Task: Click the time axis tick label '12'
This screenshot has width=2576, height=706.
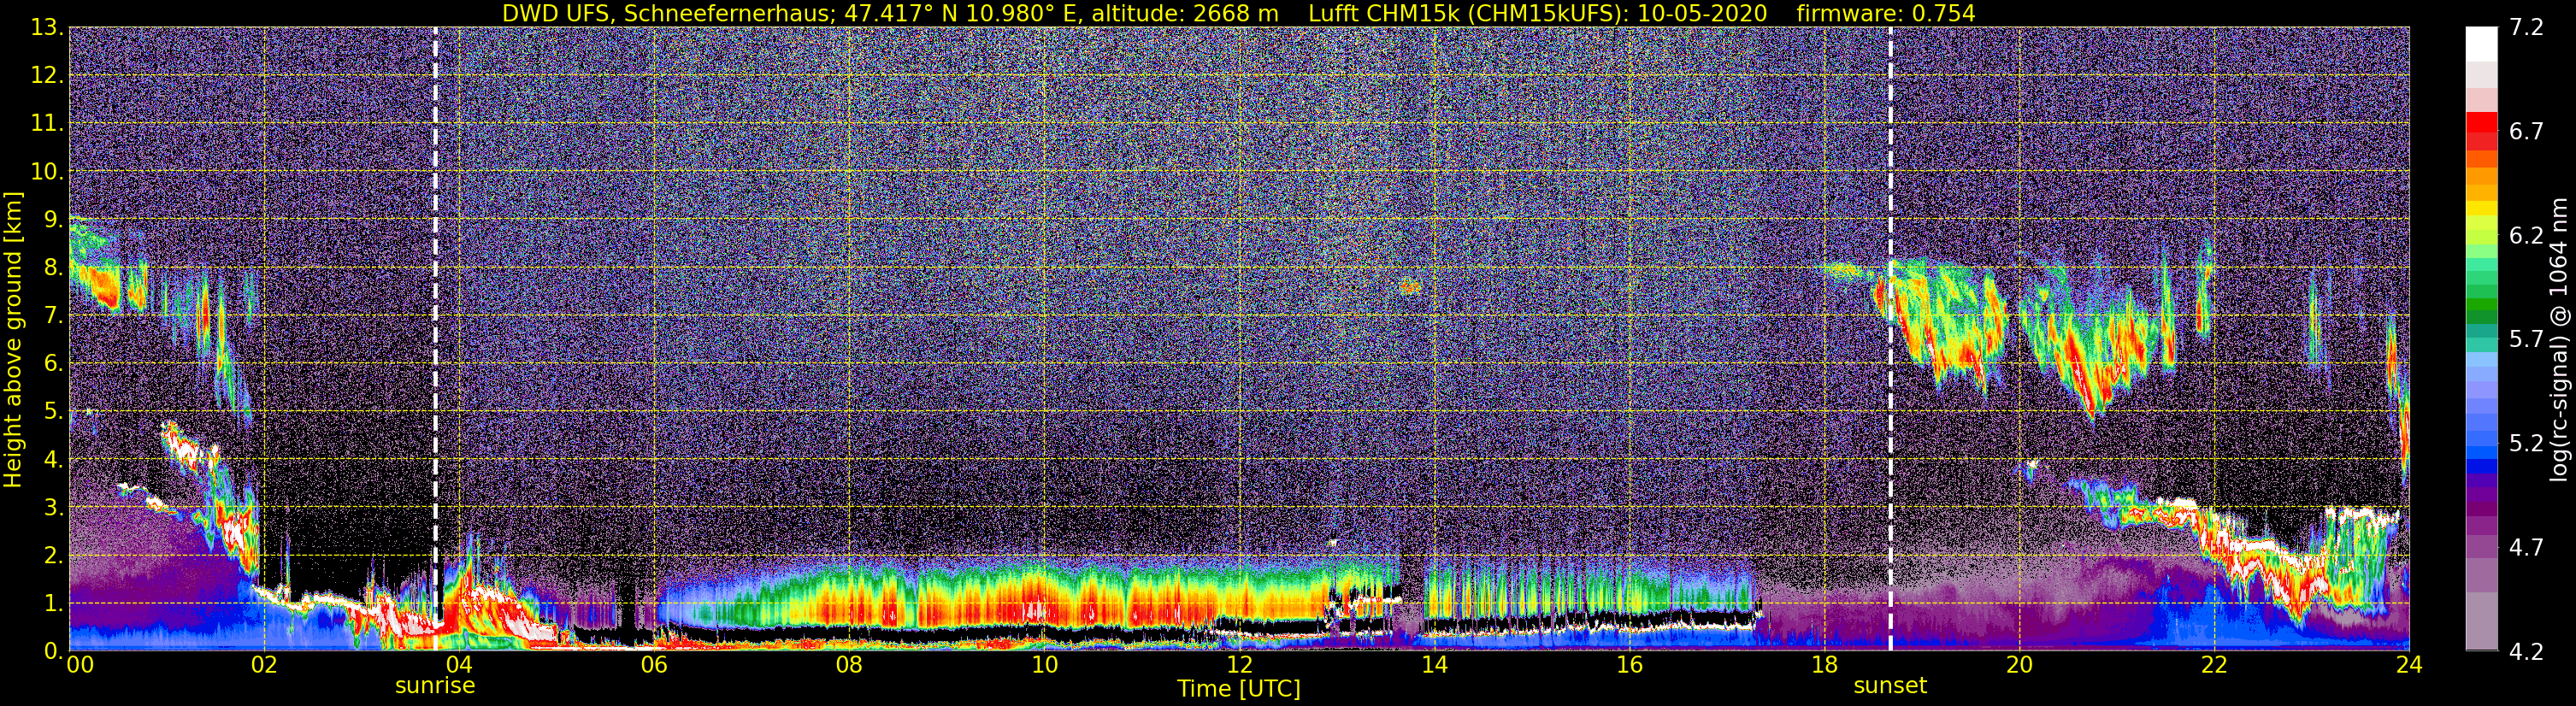Action: coord(1239,665)
